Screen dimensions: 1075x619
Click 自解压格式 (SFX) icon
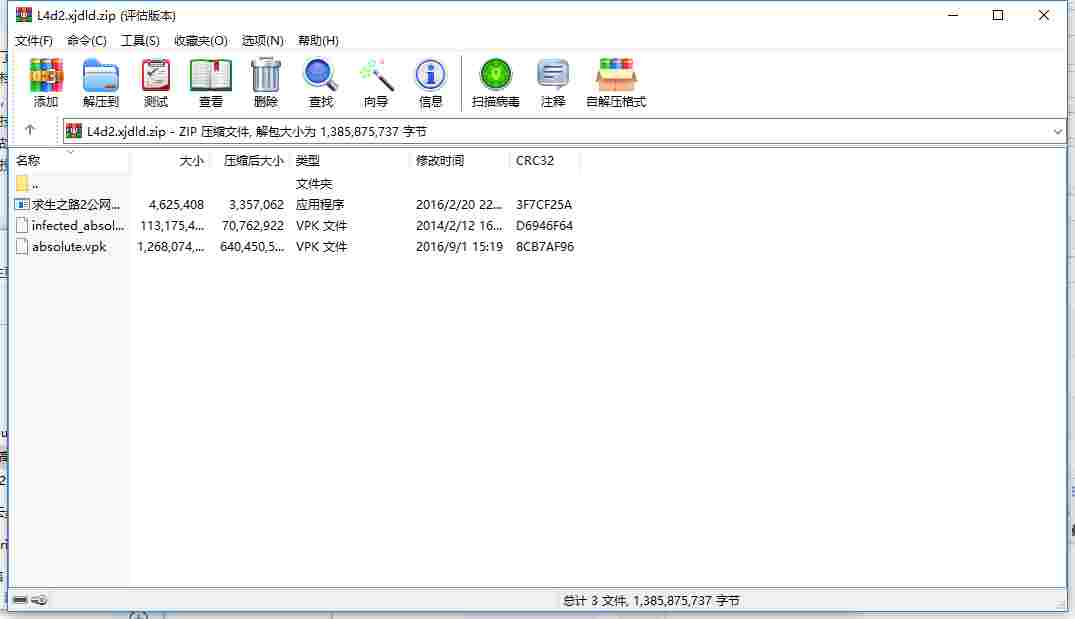[x=616, y=75]
